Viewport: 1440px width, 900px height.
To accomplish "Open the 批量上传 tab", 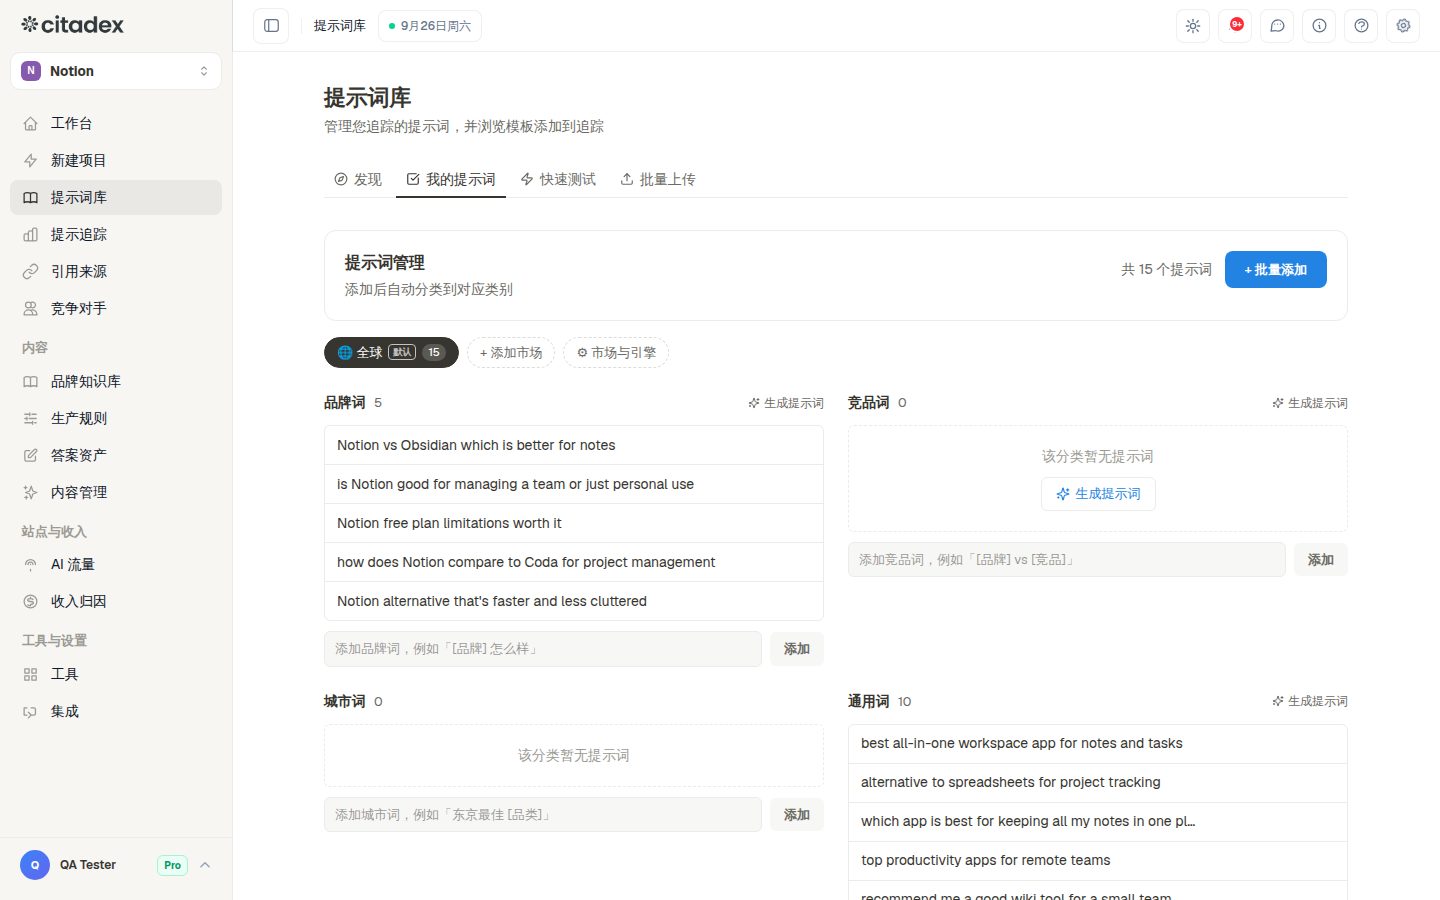I will point(658,179).
